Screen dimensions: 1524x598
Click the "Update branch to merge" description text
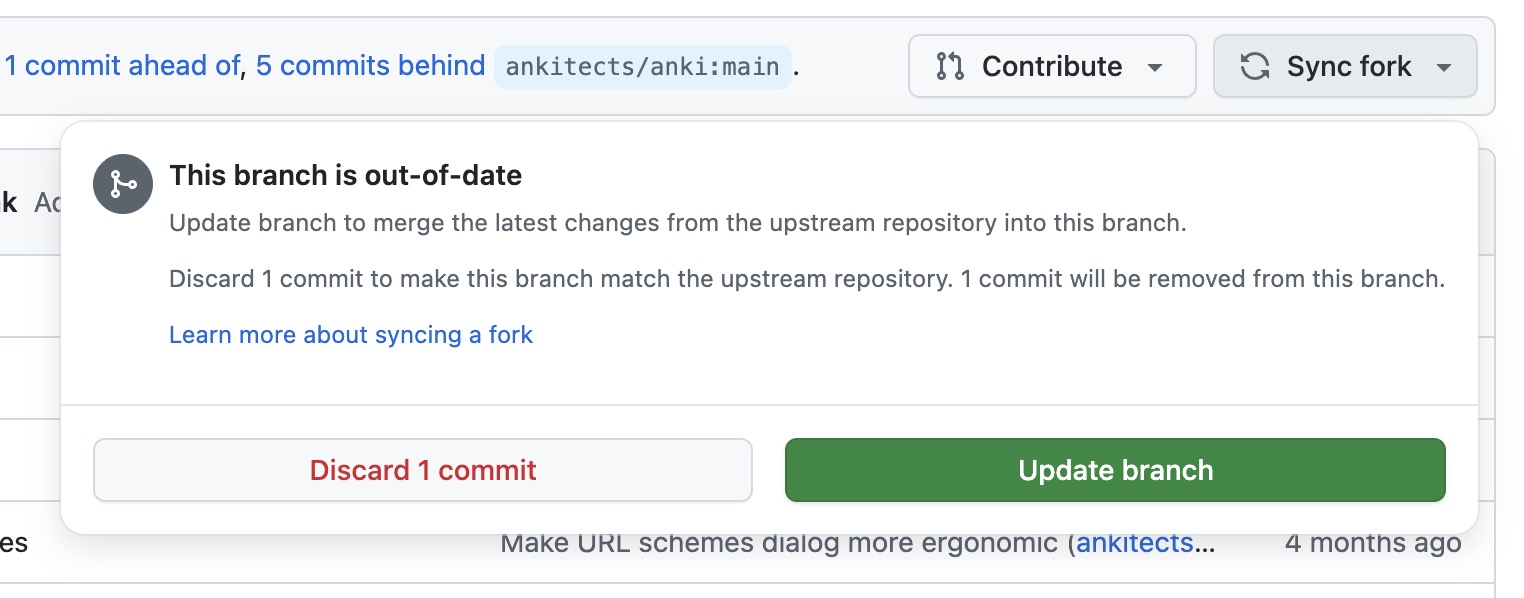click(677, 223)
